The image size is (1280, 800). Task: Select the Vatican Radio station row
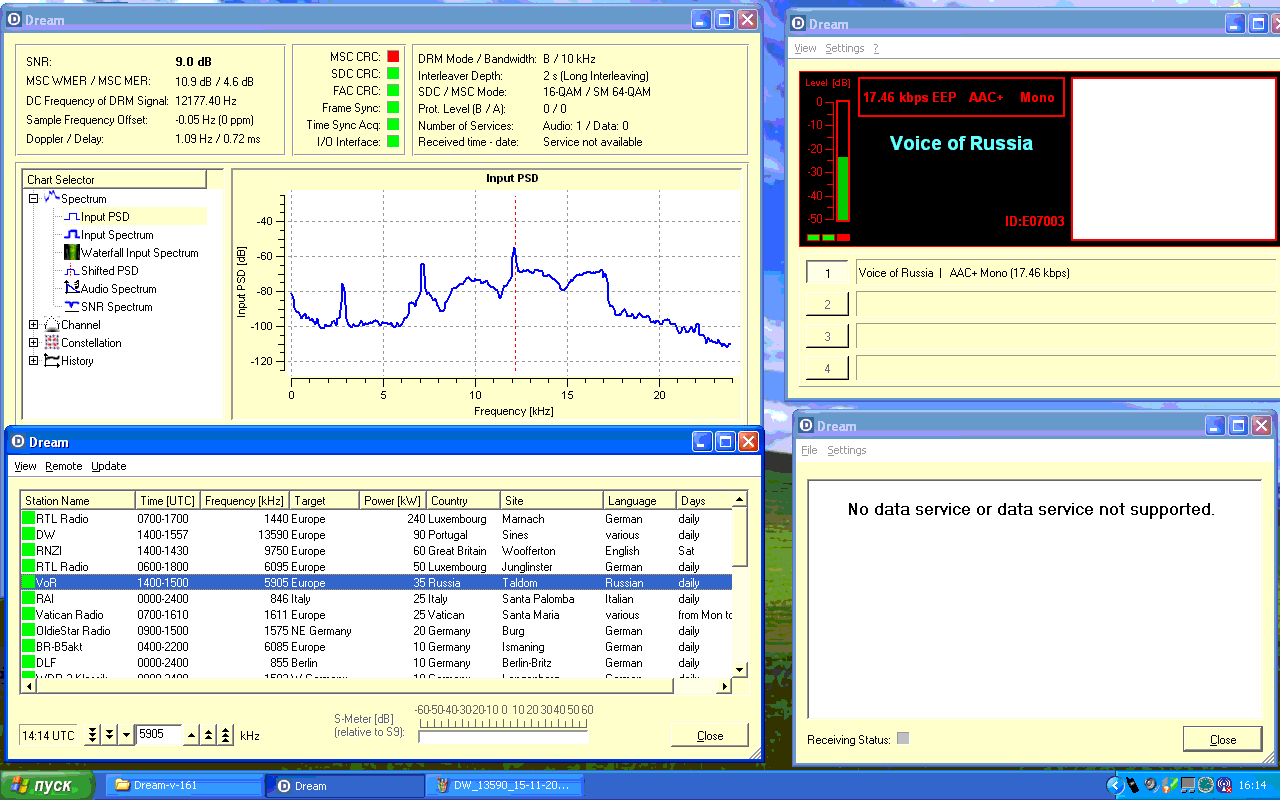click(x=377, y=615)
